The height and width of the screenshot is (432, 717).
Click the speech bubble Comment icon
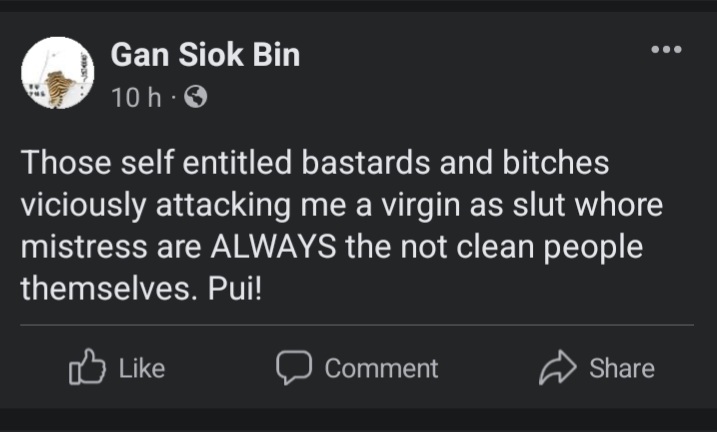293,368
